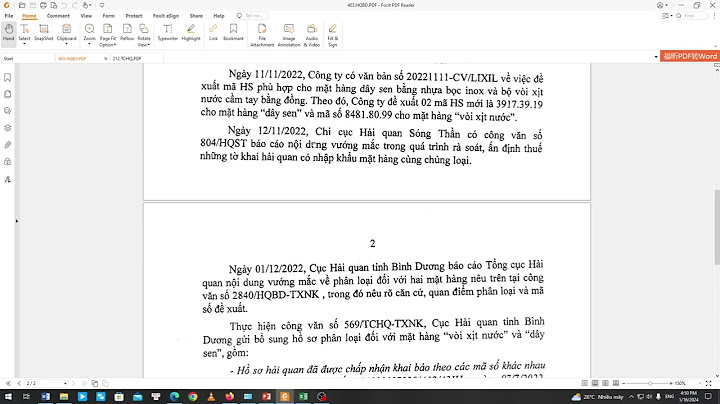
Task: Choose the Highlight tool
Action: (191, 32)
